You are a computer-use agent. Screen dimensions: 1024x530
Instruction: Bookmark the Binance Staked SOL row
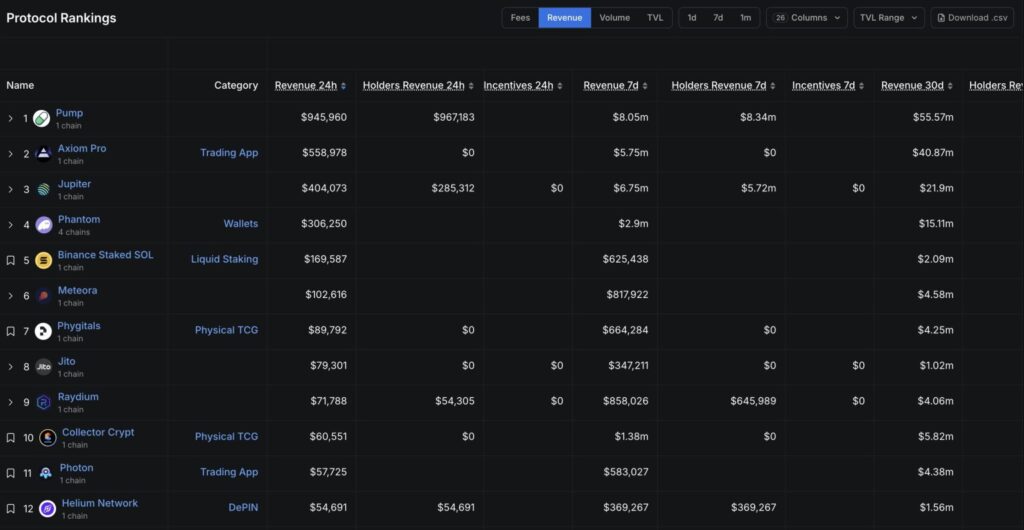(11, 260)
